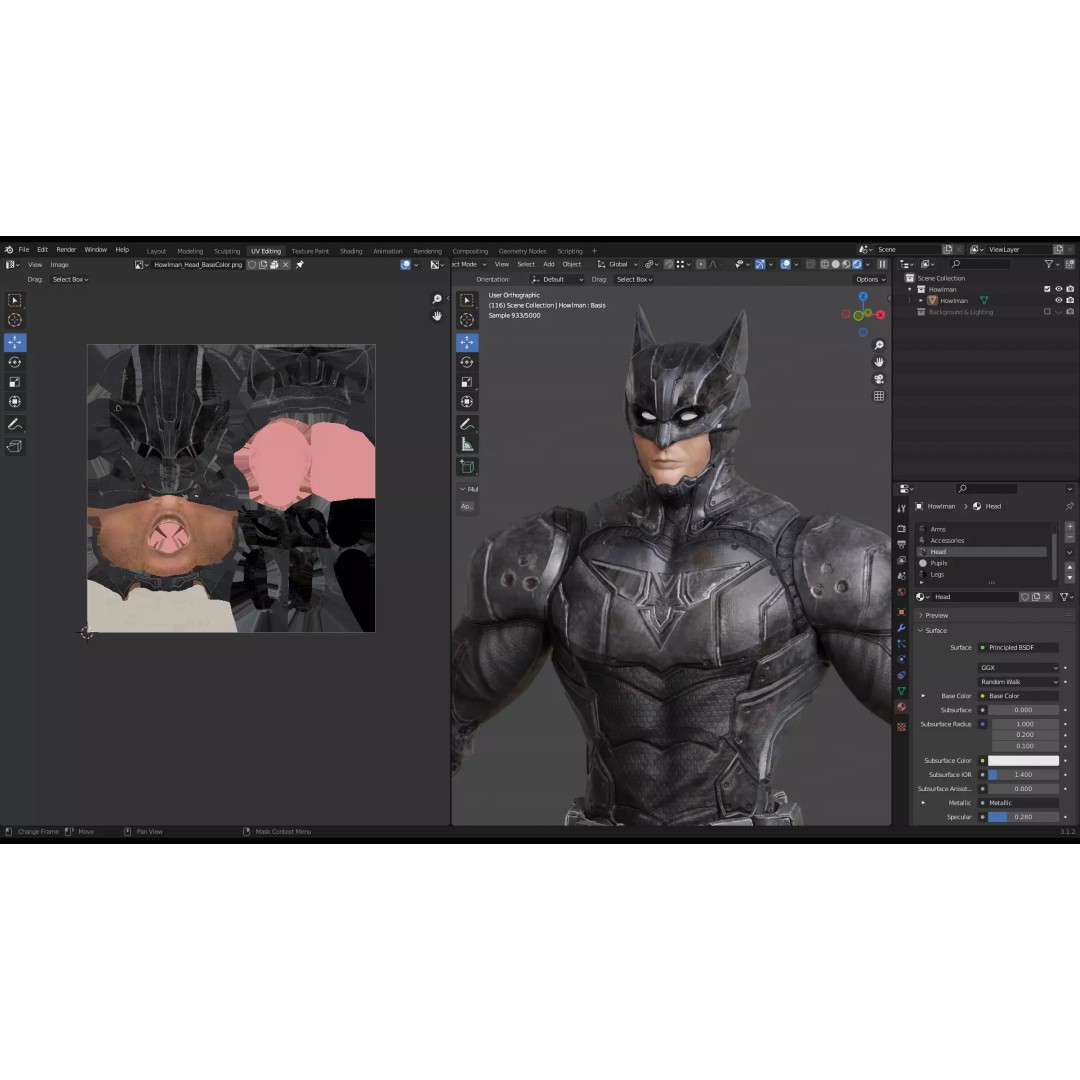Switch to the Layout workspace tab
Viewport: 1080px width, 1080px height.
[156, 251]
